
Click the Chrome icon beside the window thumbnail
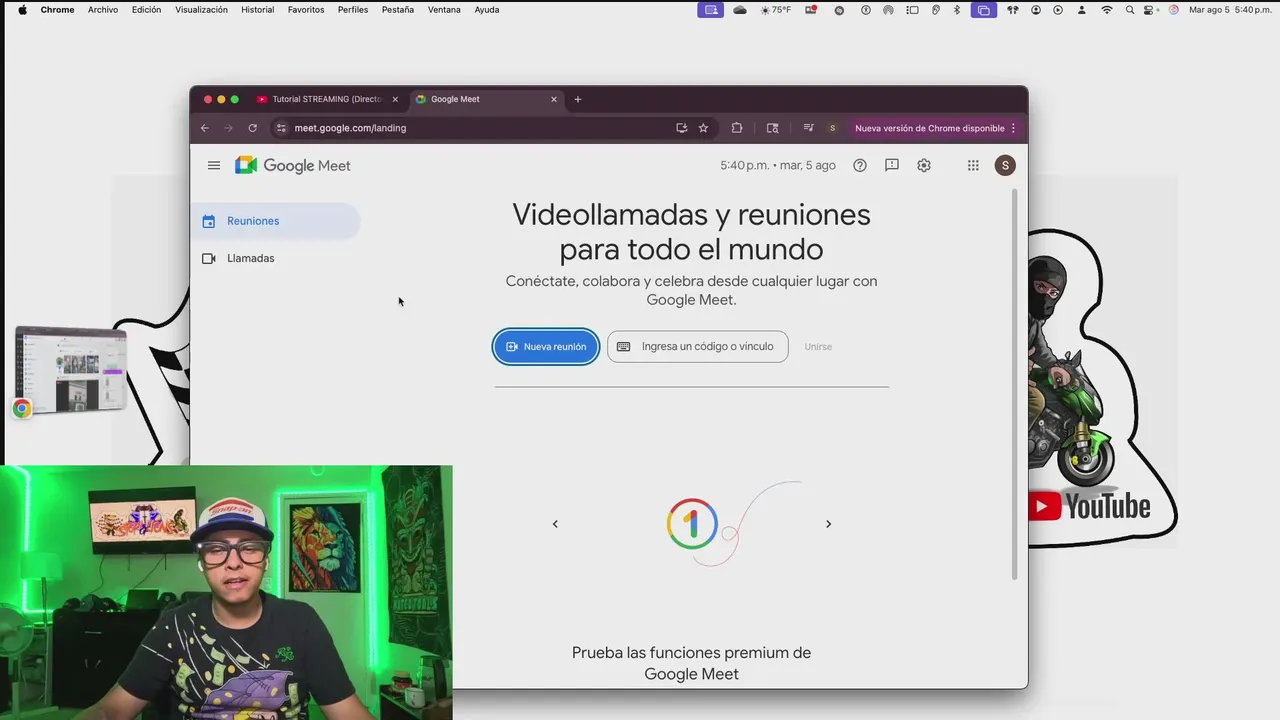(x=22, y=408)
